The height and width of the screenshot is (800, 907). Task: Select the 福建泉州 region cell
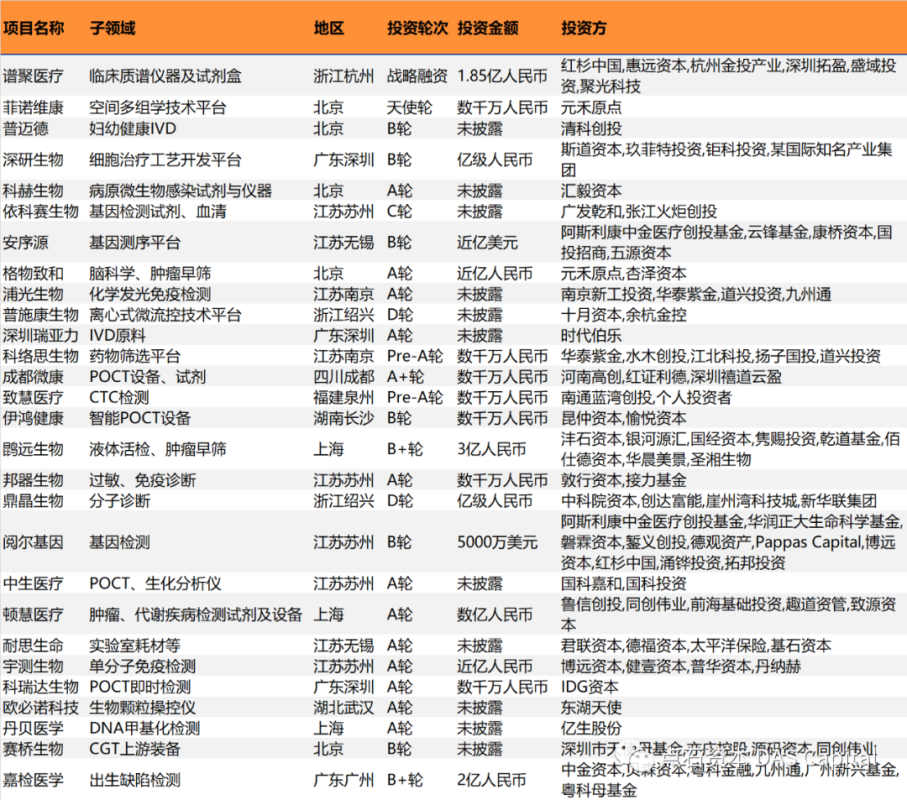[344, 398]
